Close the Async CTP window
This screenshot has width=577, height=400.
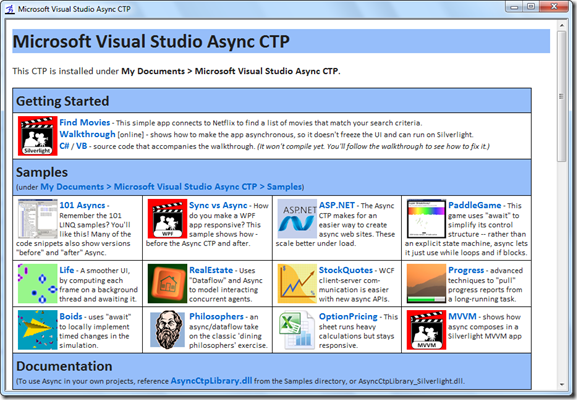point(554,7)
